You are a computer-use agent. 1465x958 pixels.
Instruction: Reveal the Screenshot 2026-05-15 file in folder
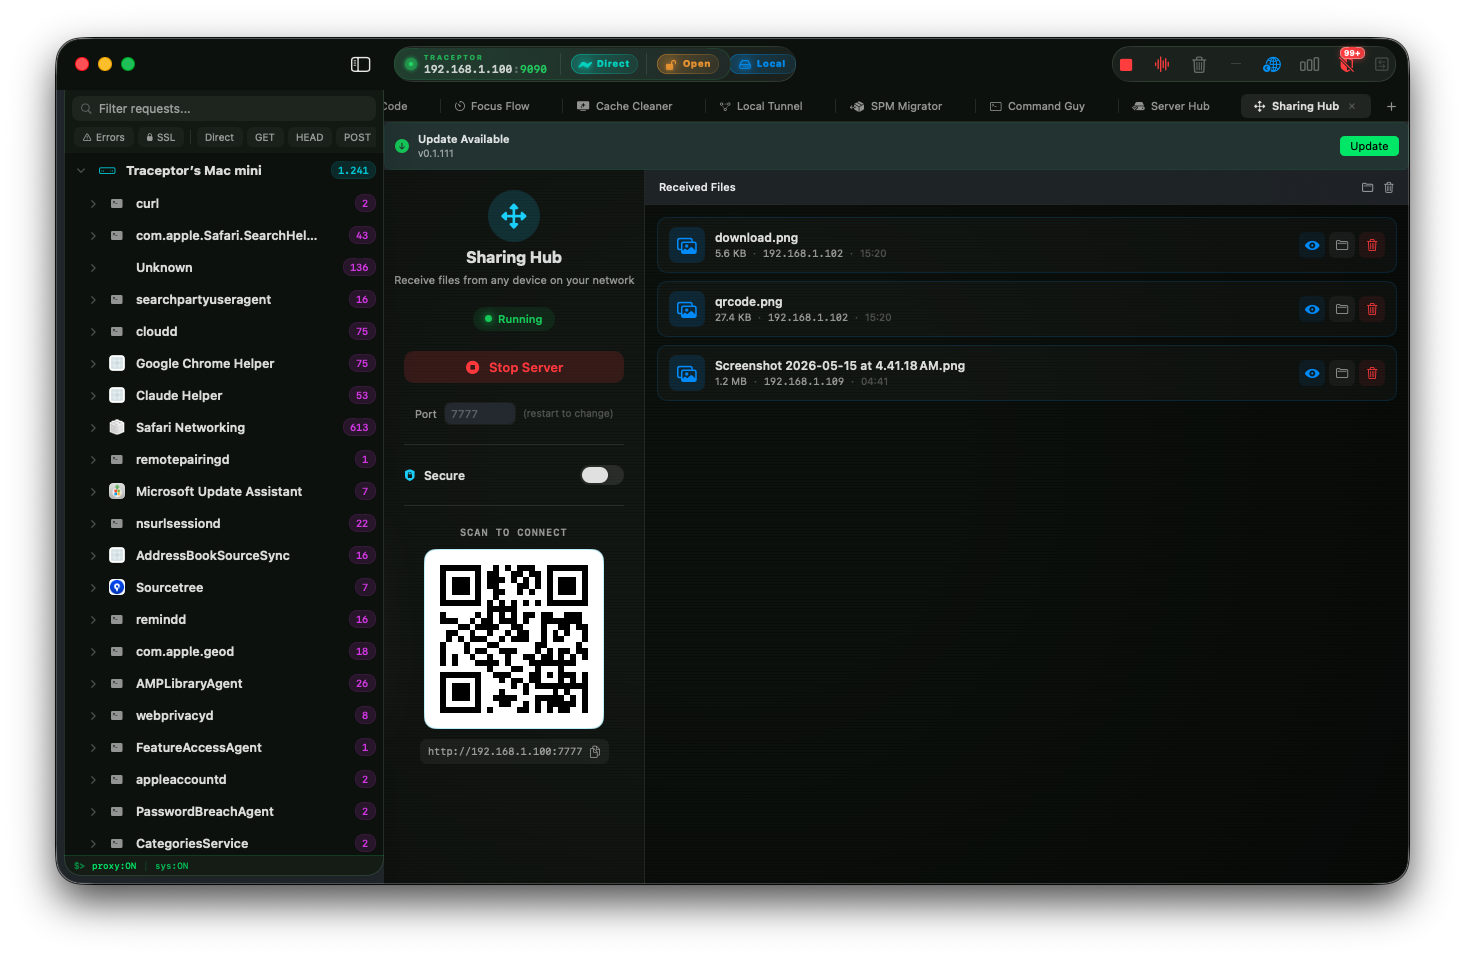tap(1342, 373)
